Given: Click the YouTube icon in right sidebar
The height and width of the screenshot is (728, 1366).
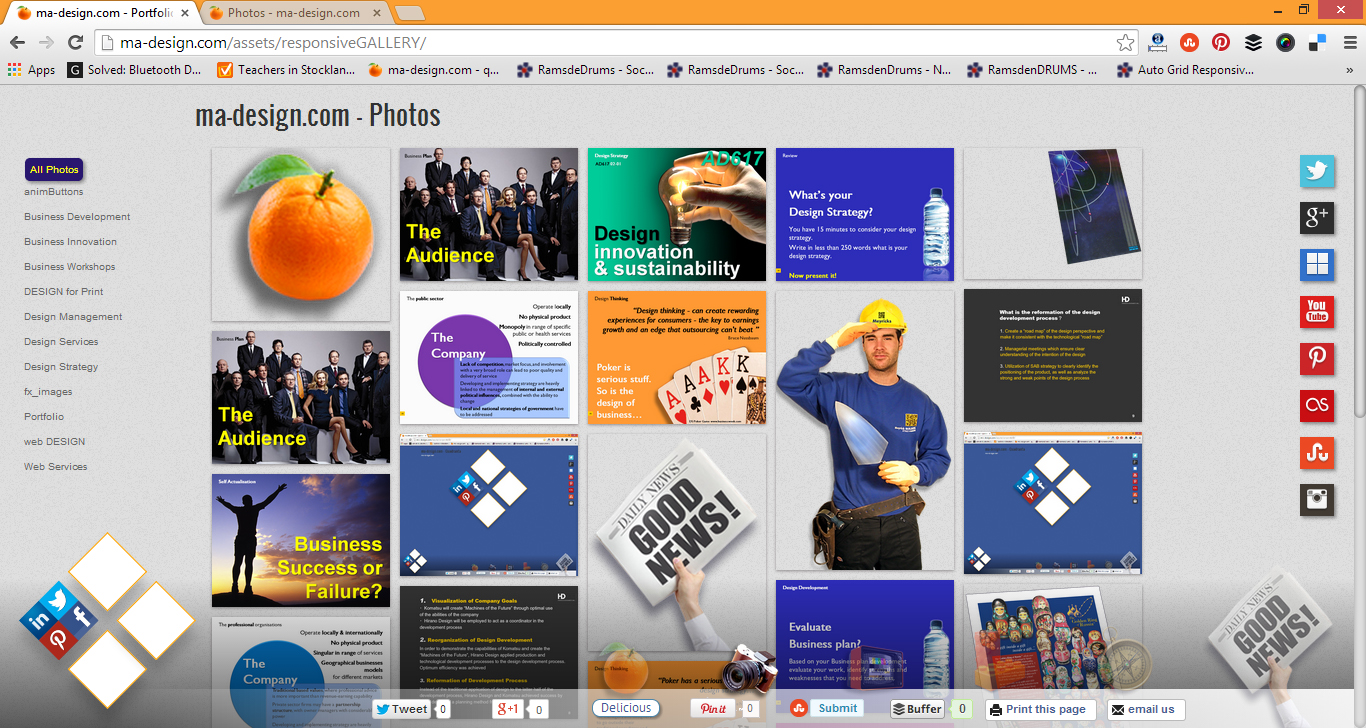Looking at the screenshot, I should [1316, 311].
